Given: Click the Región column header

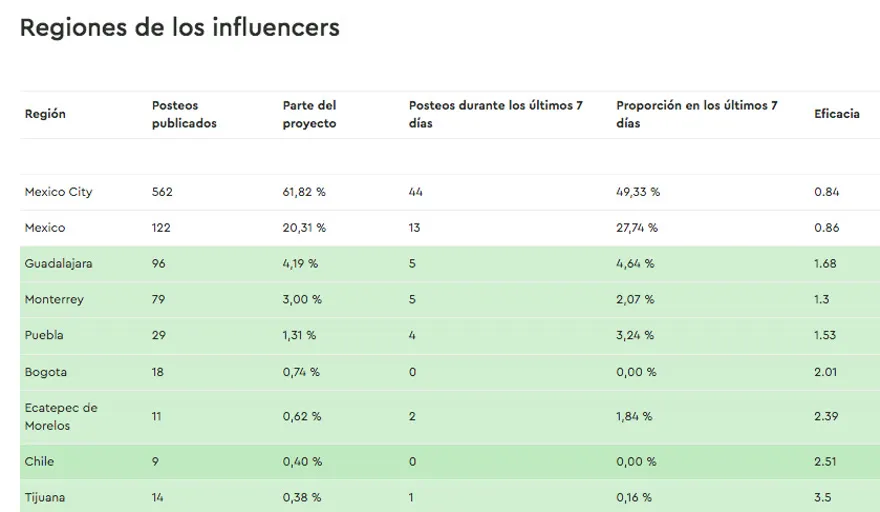Looking at the screenshot, I should click(x=45, y=114).
